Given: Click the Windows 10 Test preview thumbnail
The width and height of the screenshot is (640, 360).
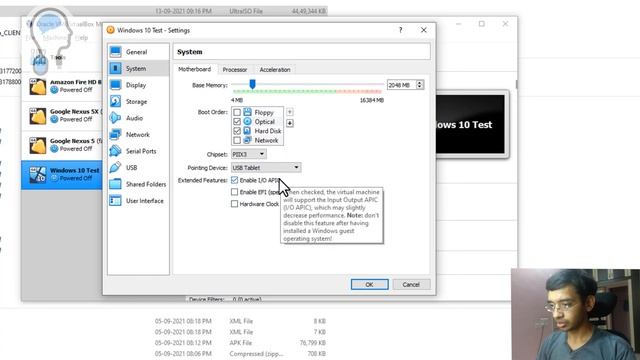Looking at the screenshot, I should 470,124.
